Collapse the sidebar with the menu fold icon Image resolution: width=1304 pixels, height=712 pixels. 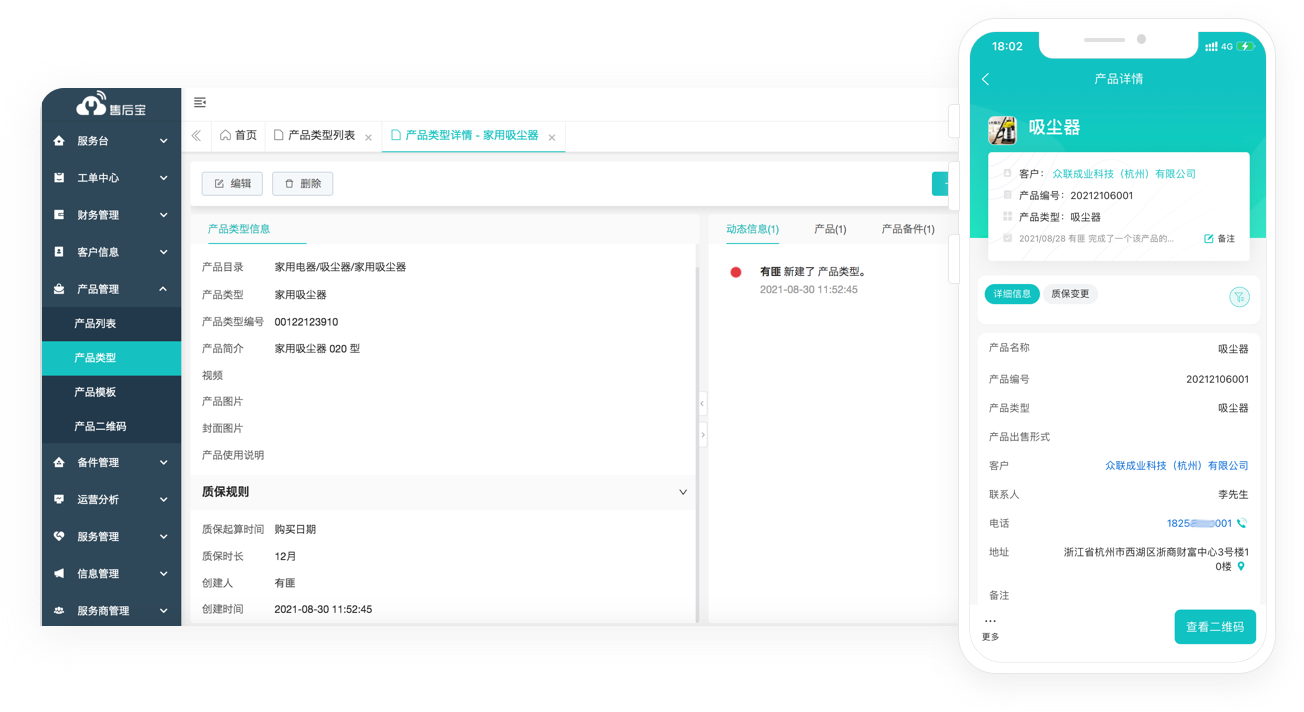pyautogui.click(x=200, y=102)
